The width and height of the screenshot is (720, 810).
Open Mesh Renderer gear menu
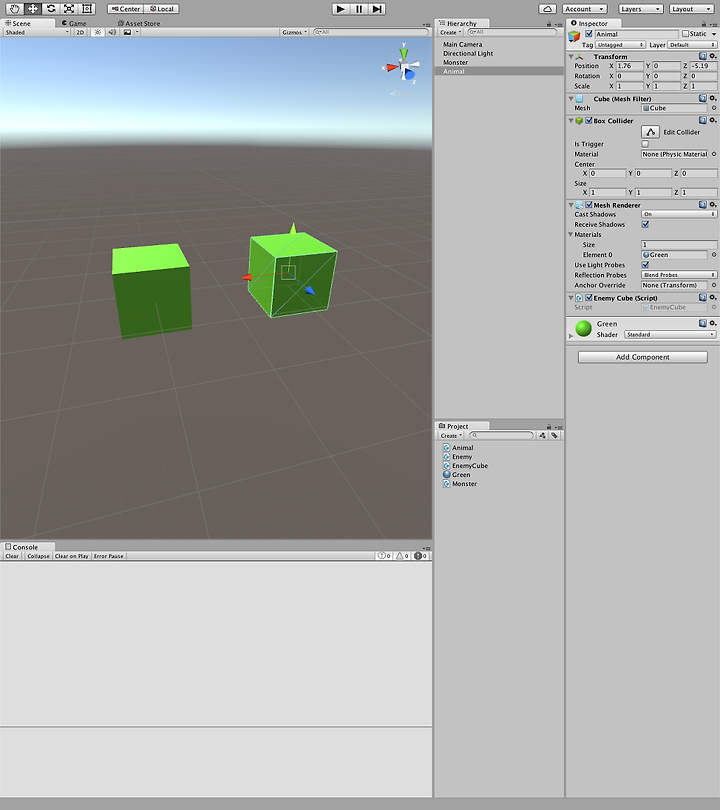pyautogui.click(x=712, y=205)
